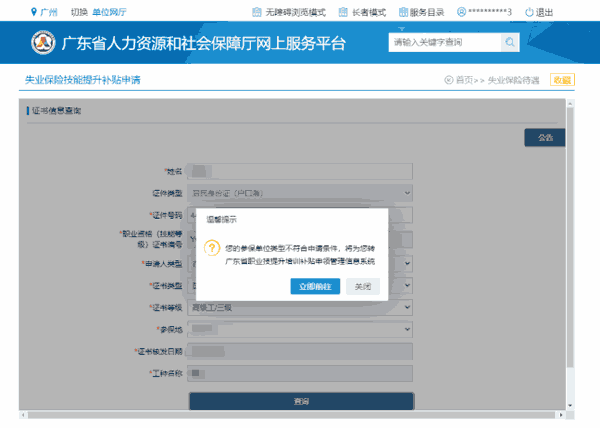Open the 公告 announcement button
Viewport: 600px width, 428px height.
545,138
